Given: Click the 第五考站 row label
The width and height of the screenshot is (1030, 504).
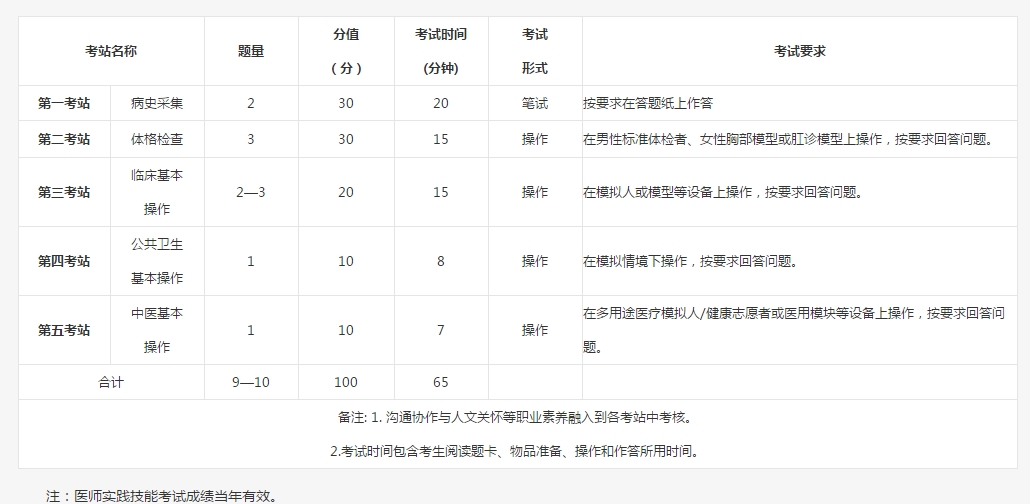Looking at the screenshot, I should (64, 330).
